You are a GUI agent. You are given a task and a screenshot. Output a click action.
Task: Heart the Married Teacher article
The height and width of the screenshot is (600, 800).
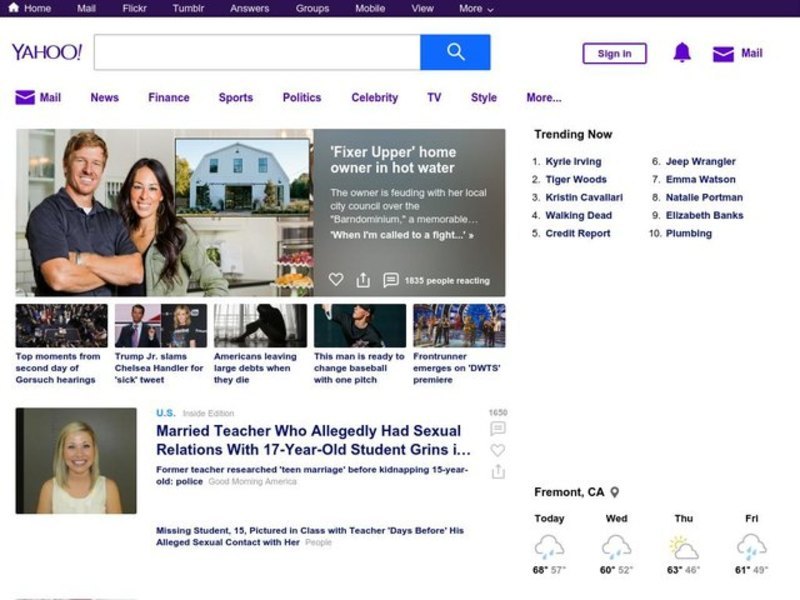tap(498, 450)
